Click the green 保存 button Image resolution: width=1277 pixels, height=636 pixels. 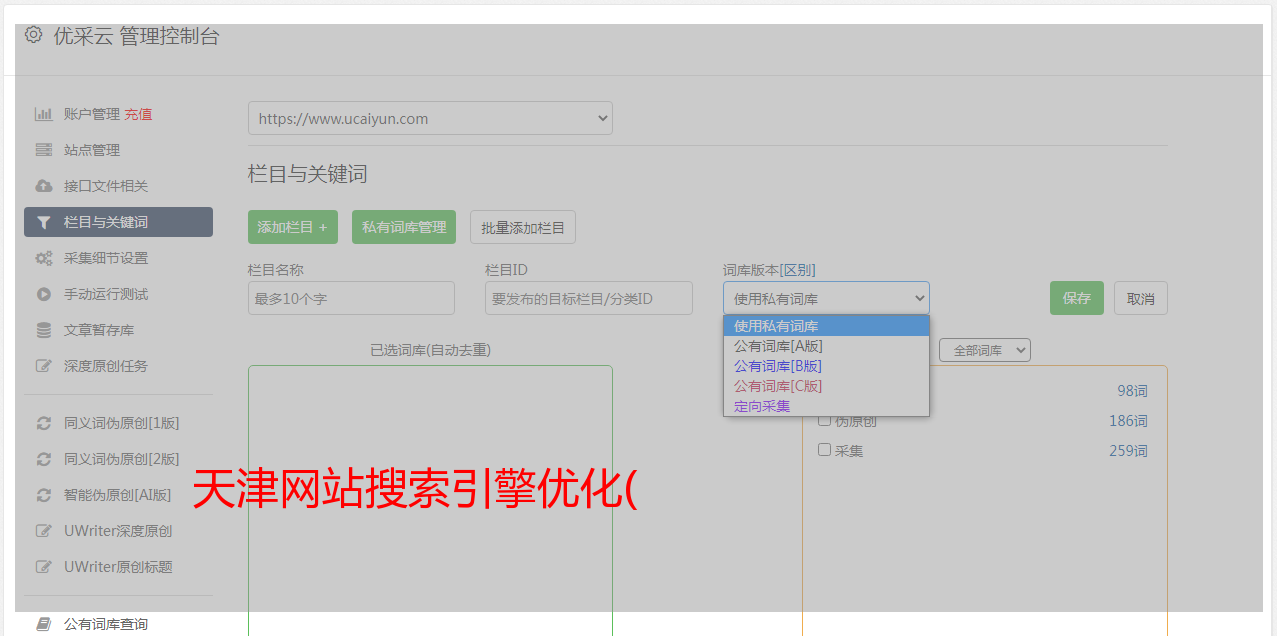point(1077,298)
